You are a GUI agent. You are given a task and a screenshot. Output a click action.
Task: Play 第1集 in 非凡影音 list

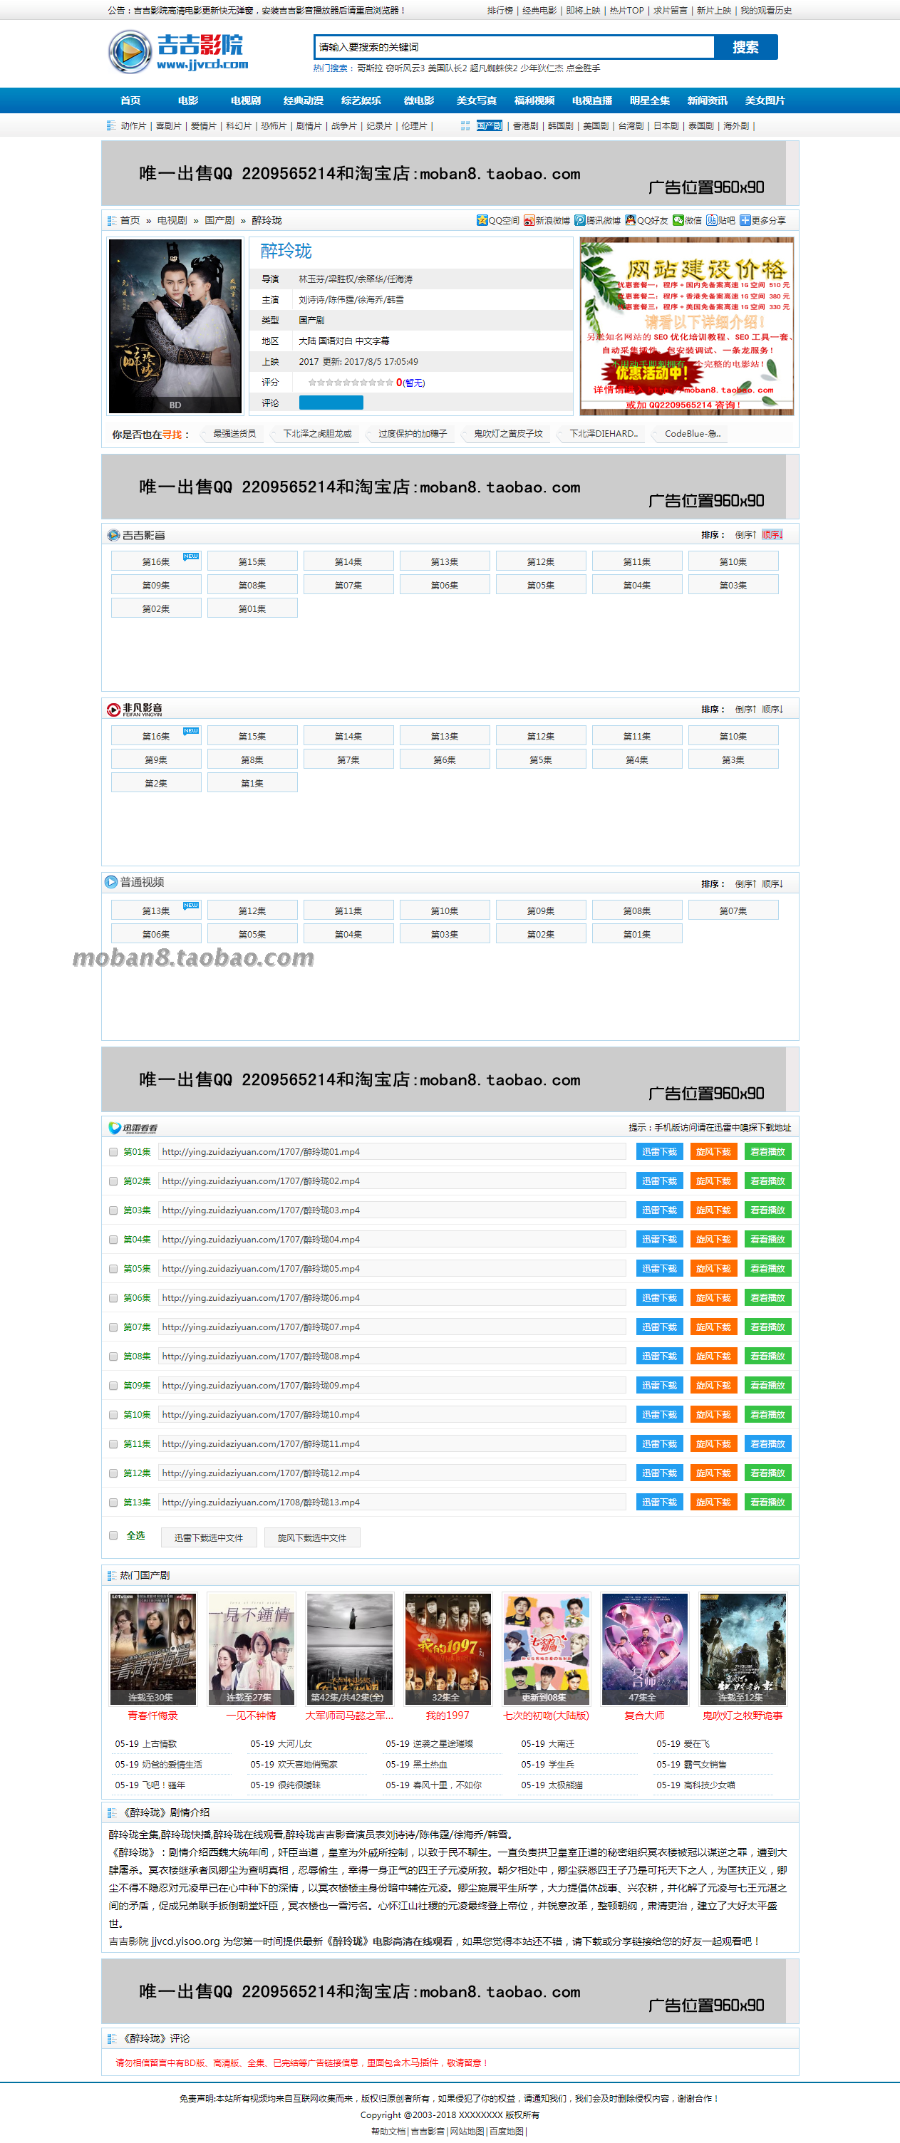tap(252, 783)
